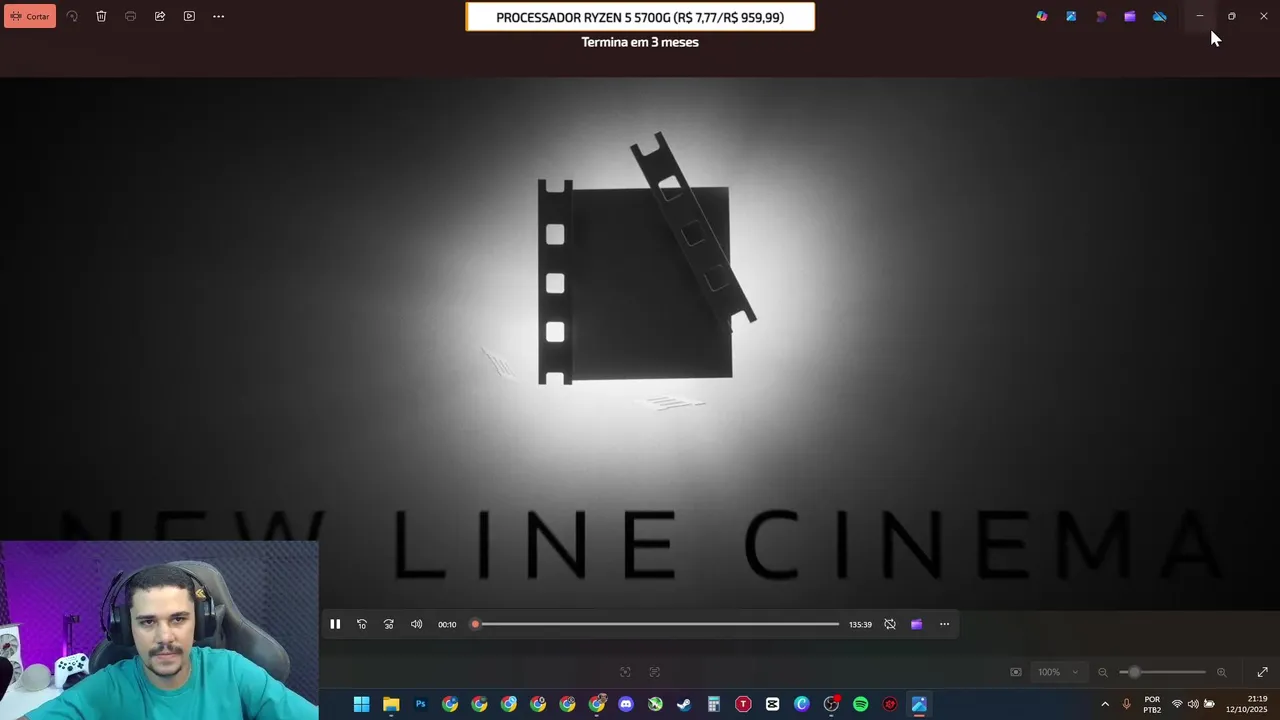
Task: Open Steam from the taskbar
Action: (x=684, y=704)
